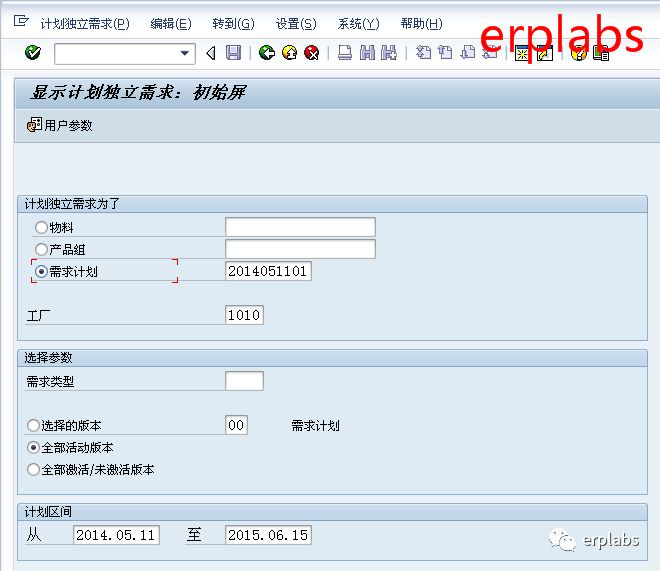Open the 系统(Y) menu
Screen dimensions: 660x571
358,24
